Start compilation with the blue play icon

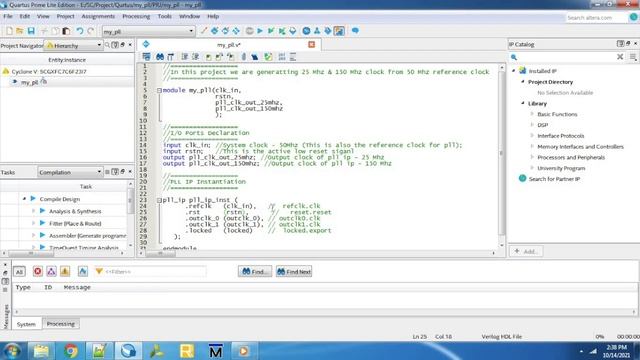coord(260,31)
